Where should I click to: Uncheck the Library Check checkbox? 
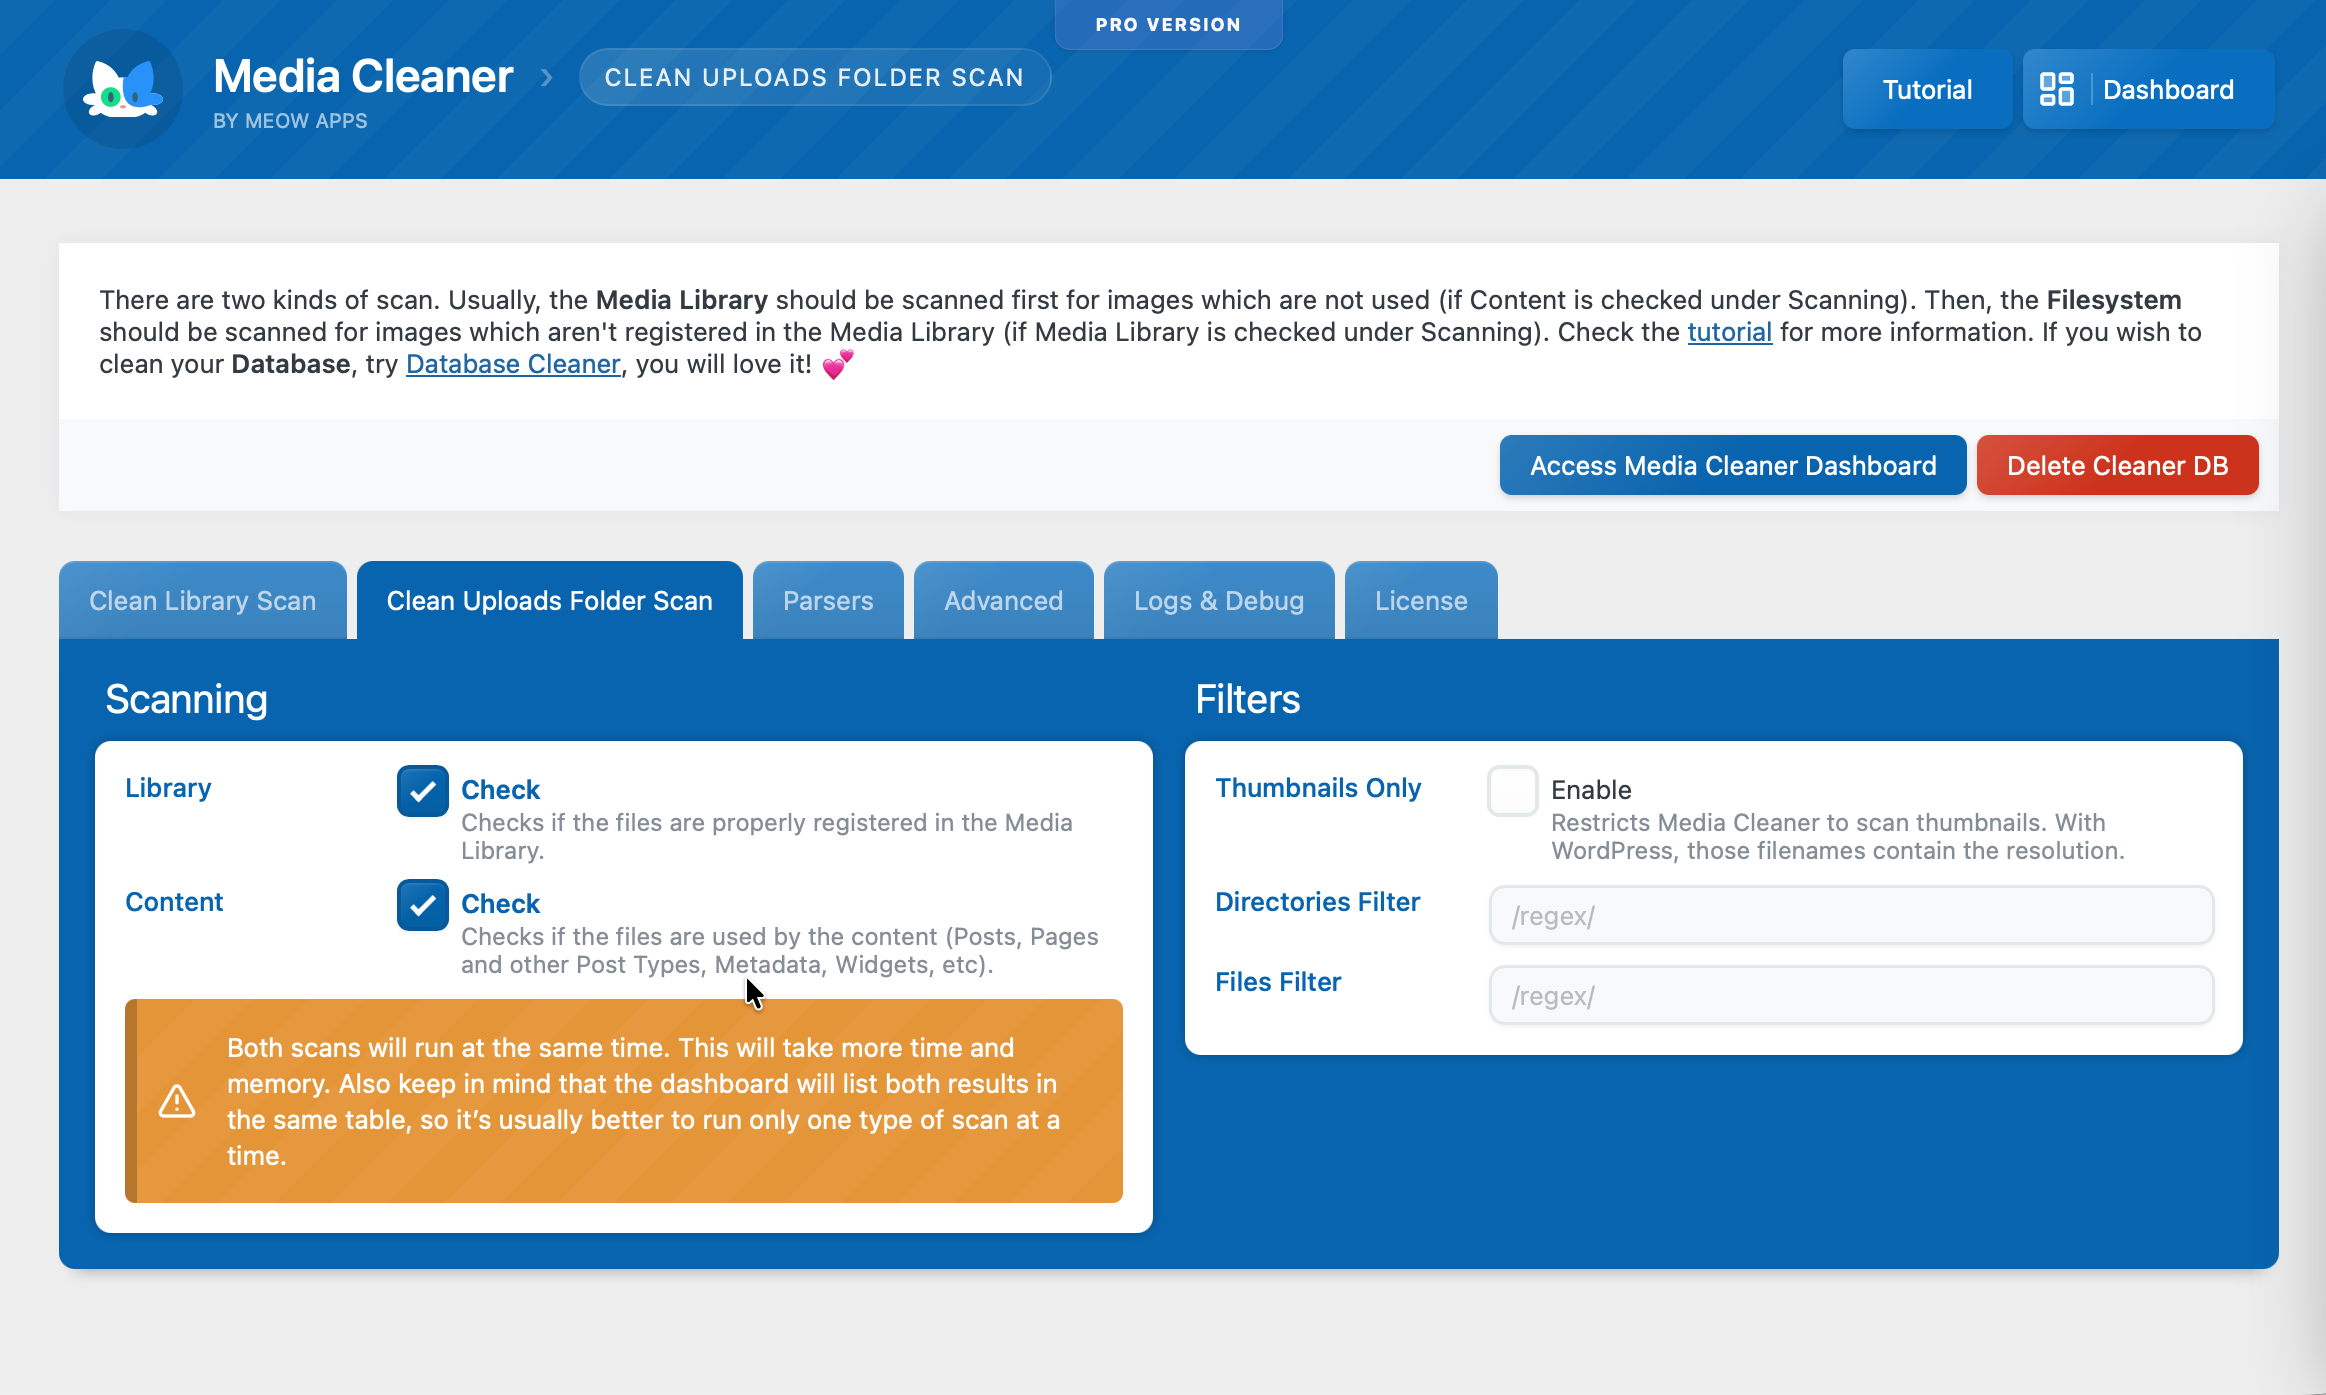click(x=422, y=791)
